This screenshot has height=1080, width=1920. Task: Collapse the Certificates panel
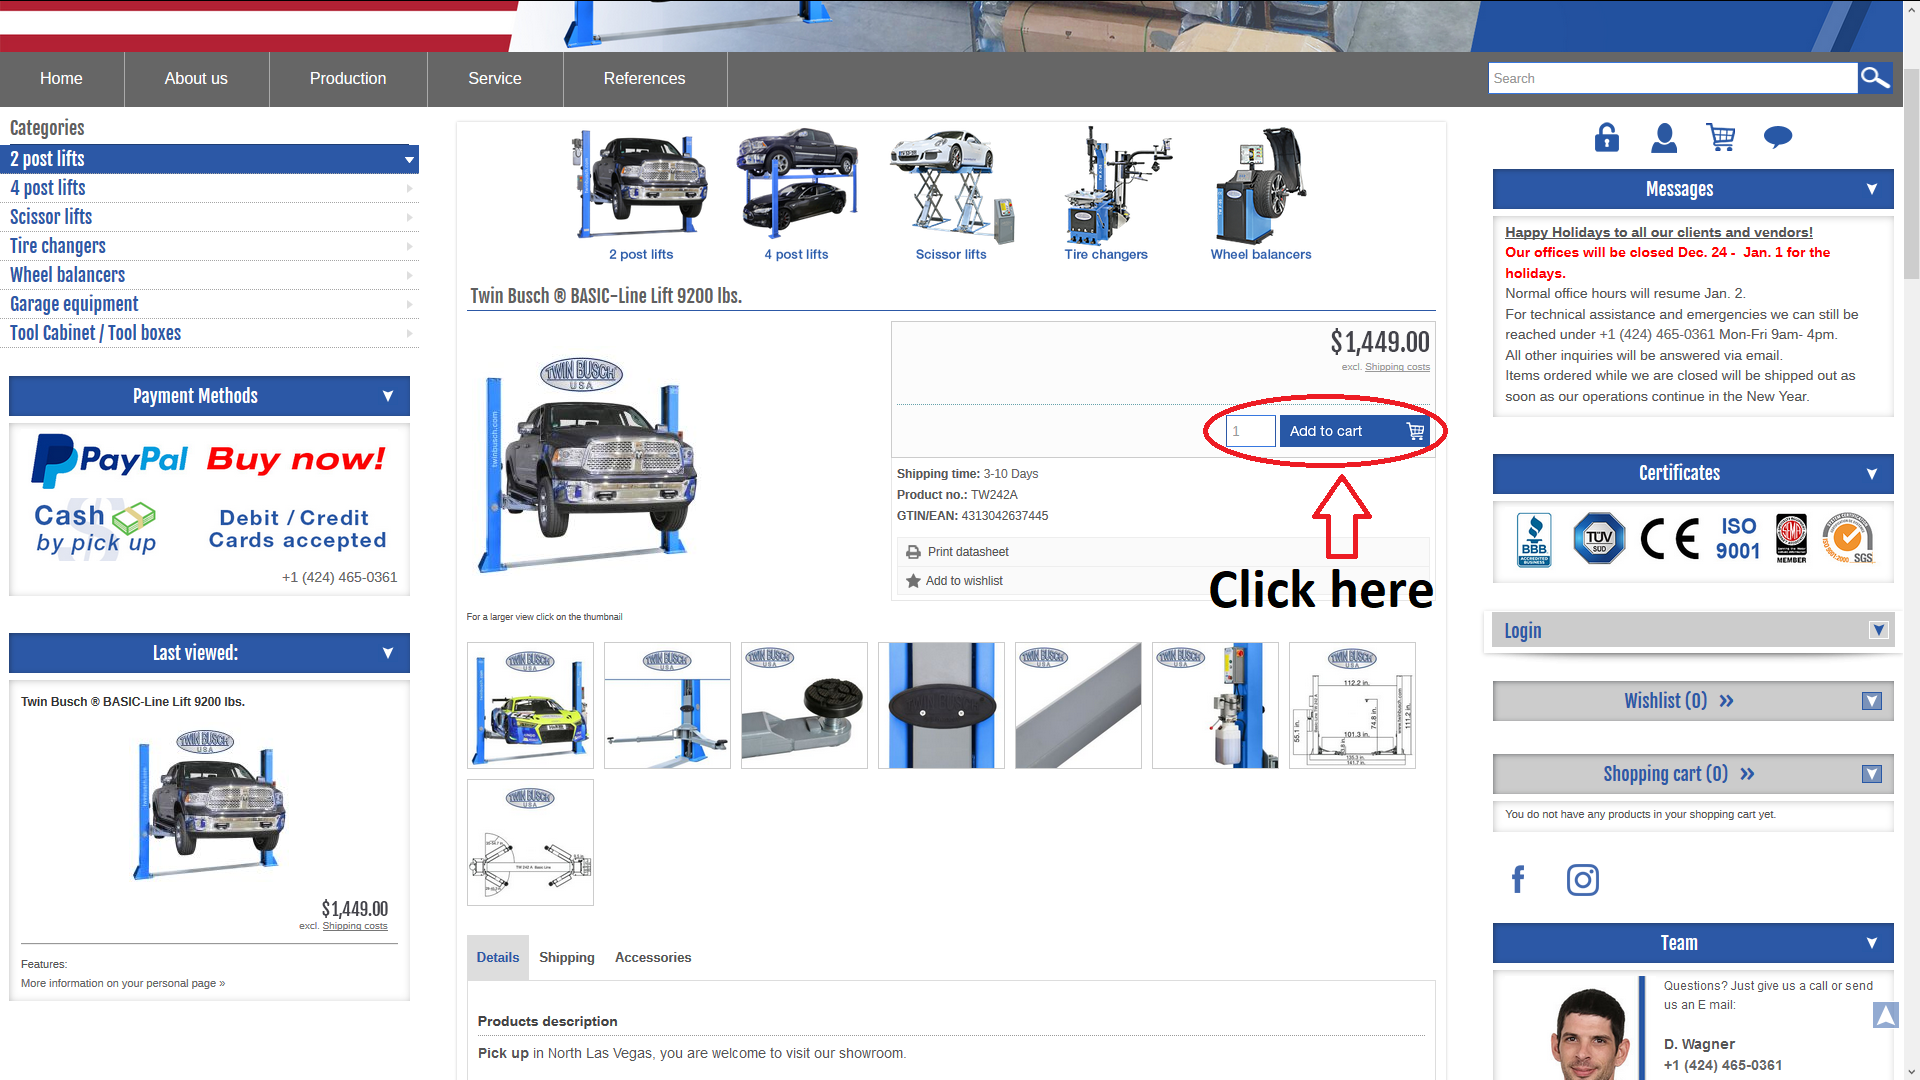point(1872,474)
